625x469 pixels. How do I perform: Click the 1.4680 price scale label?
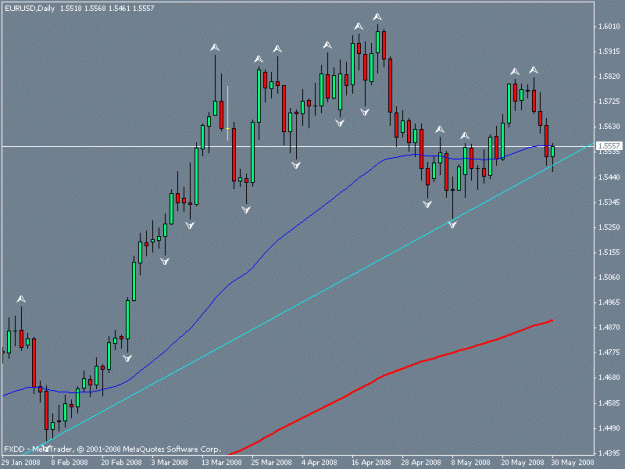point(609,377)
